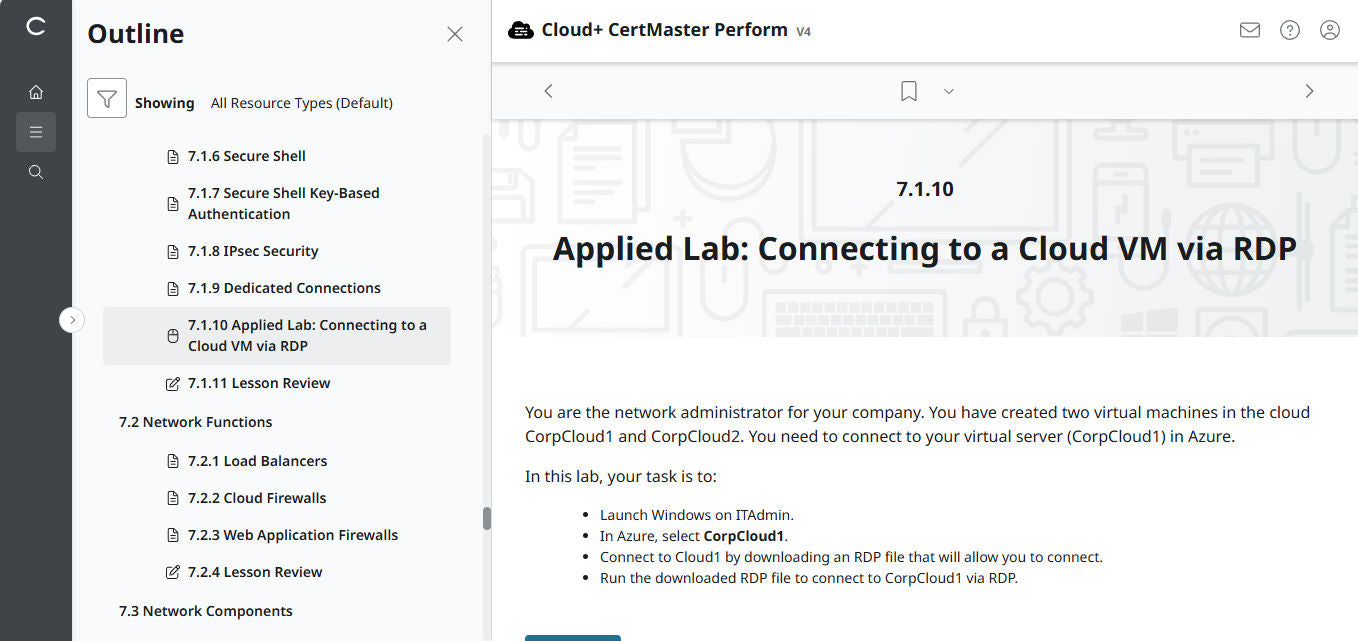Open the filter funnel button
The height and width of the screenshot is (641, 1358).
pos(107,98)
